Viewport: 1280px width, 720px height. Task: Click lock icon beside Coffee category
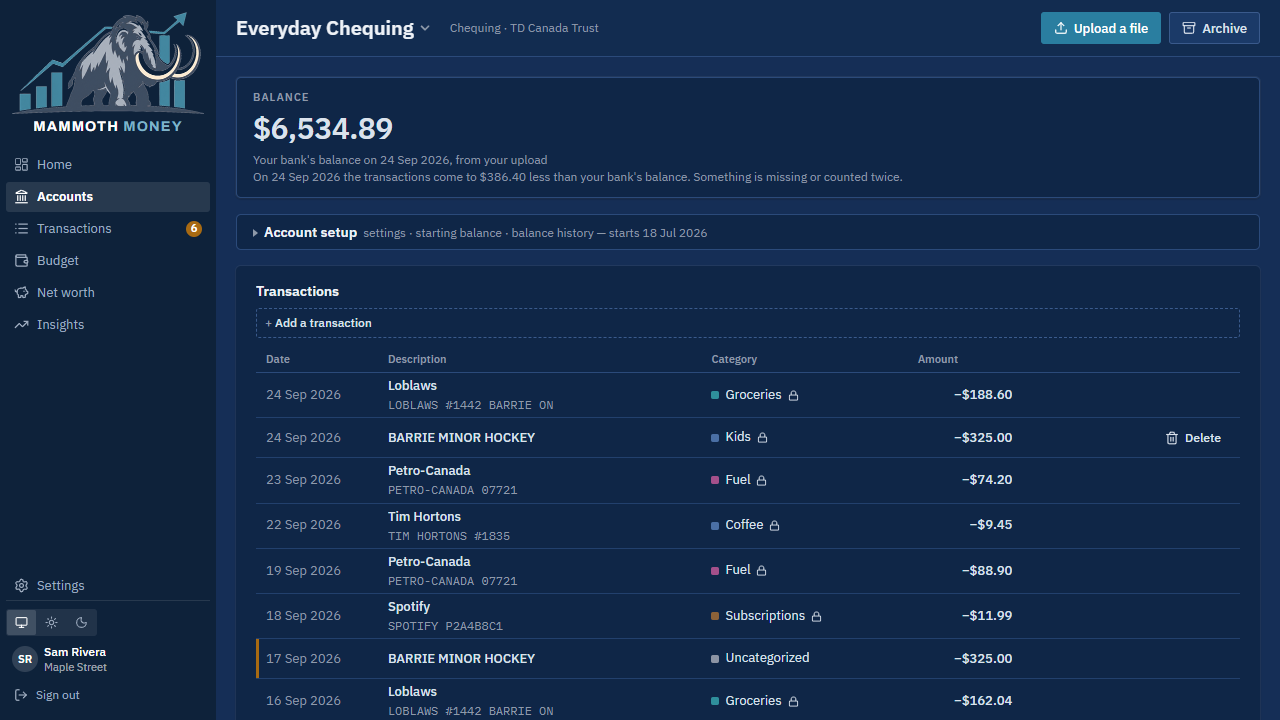click(774, 526)
